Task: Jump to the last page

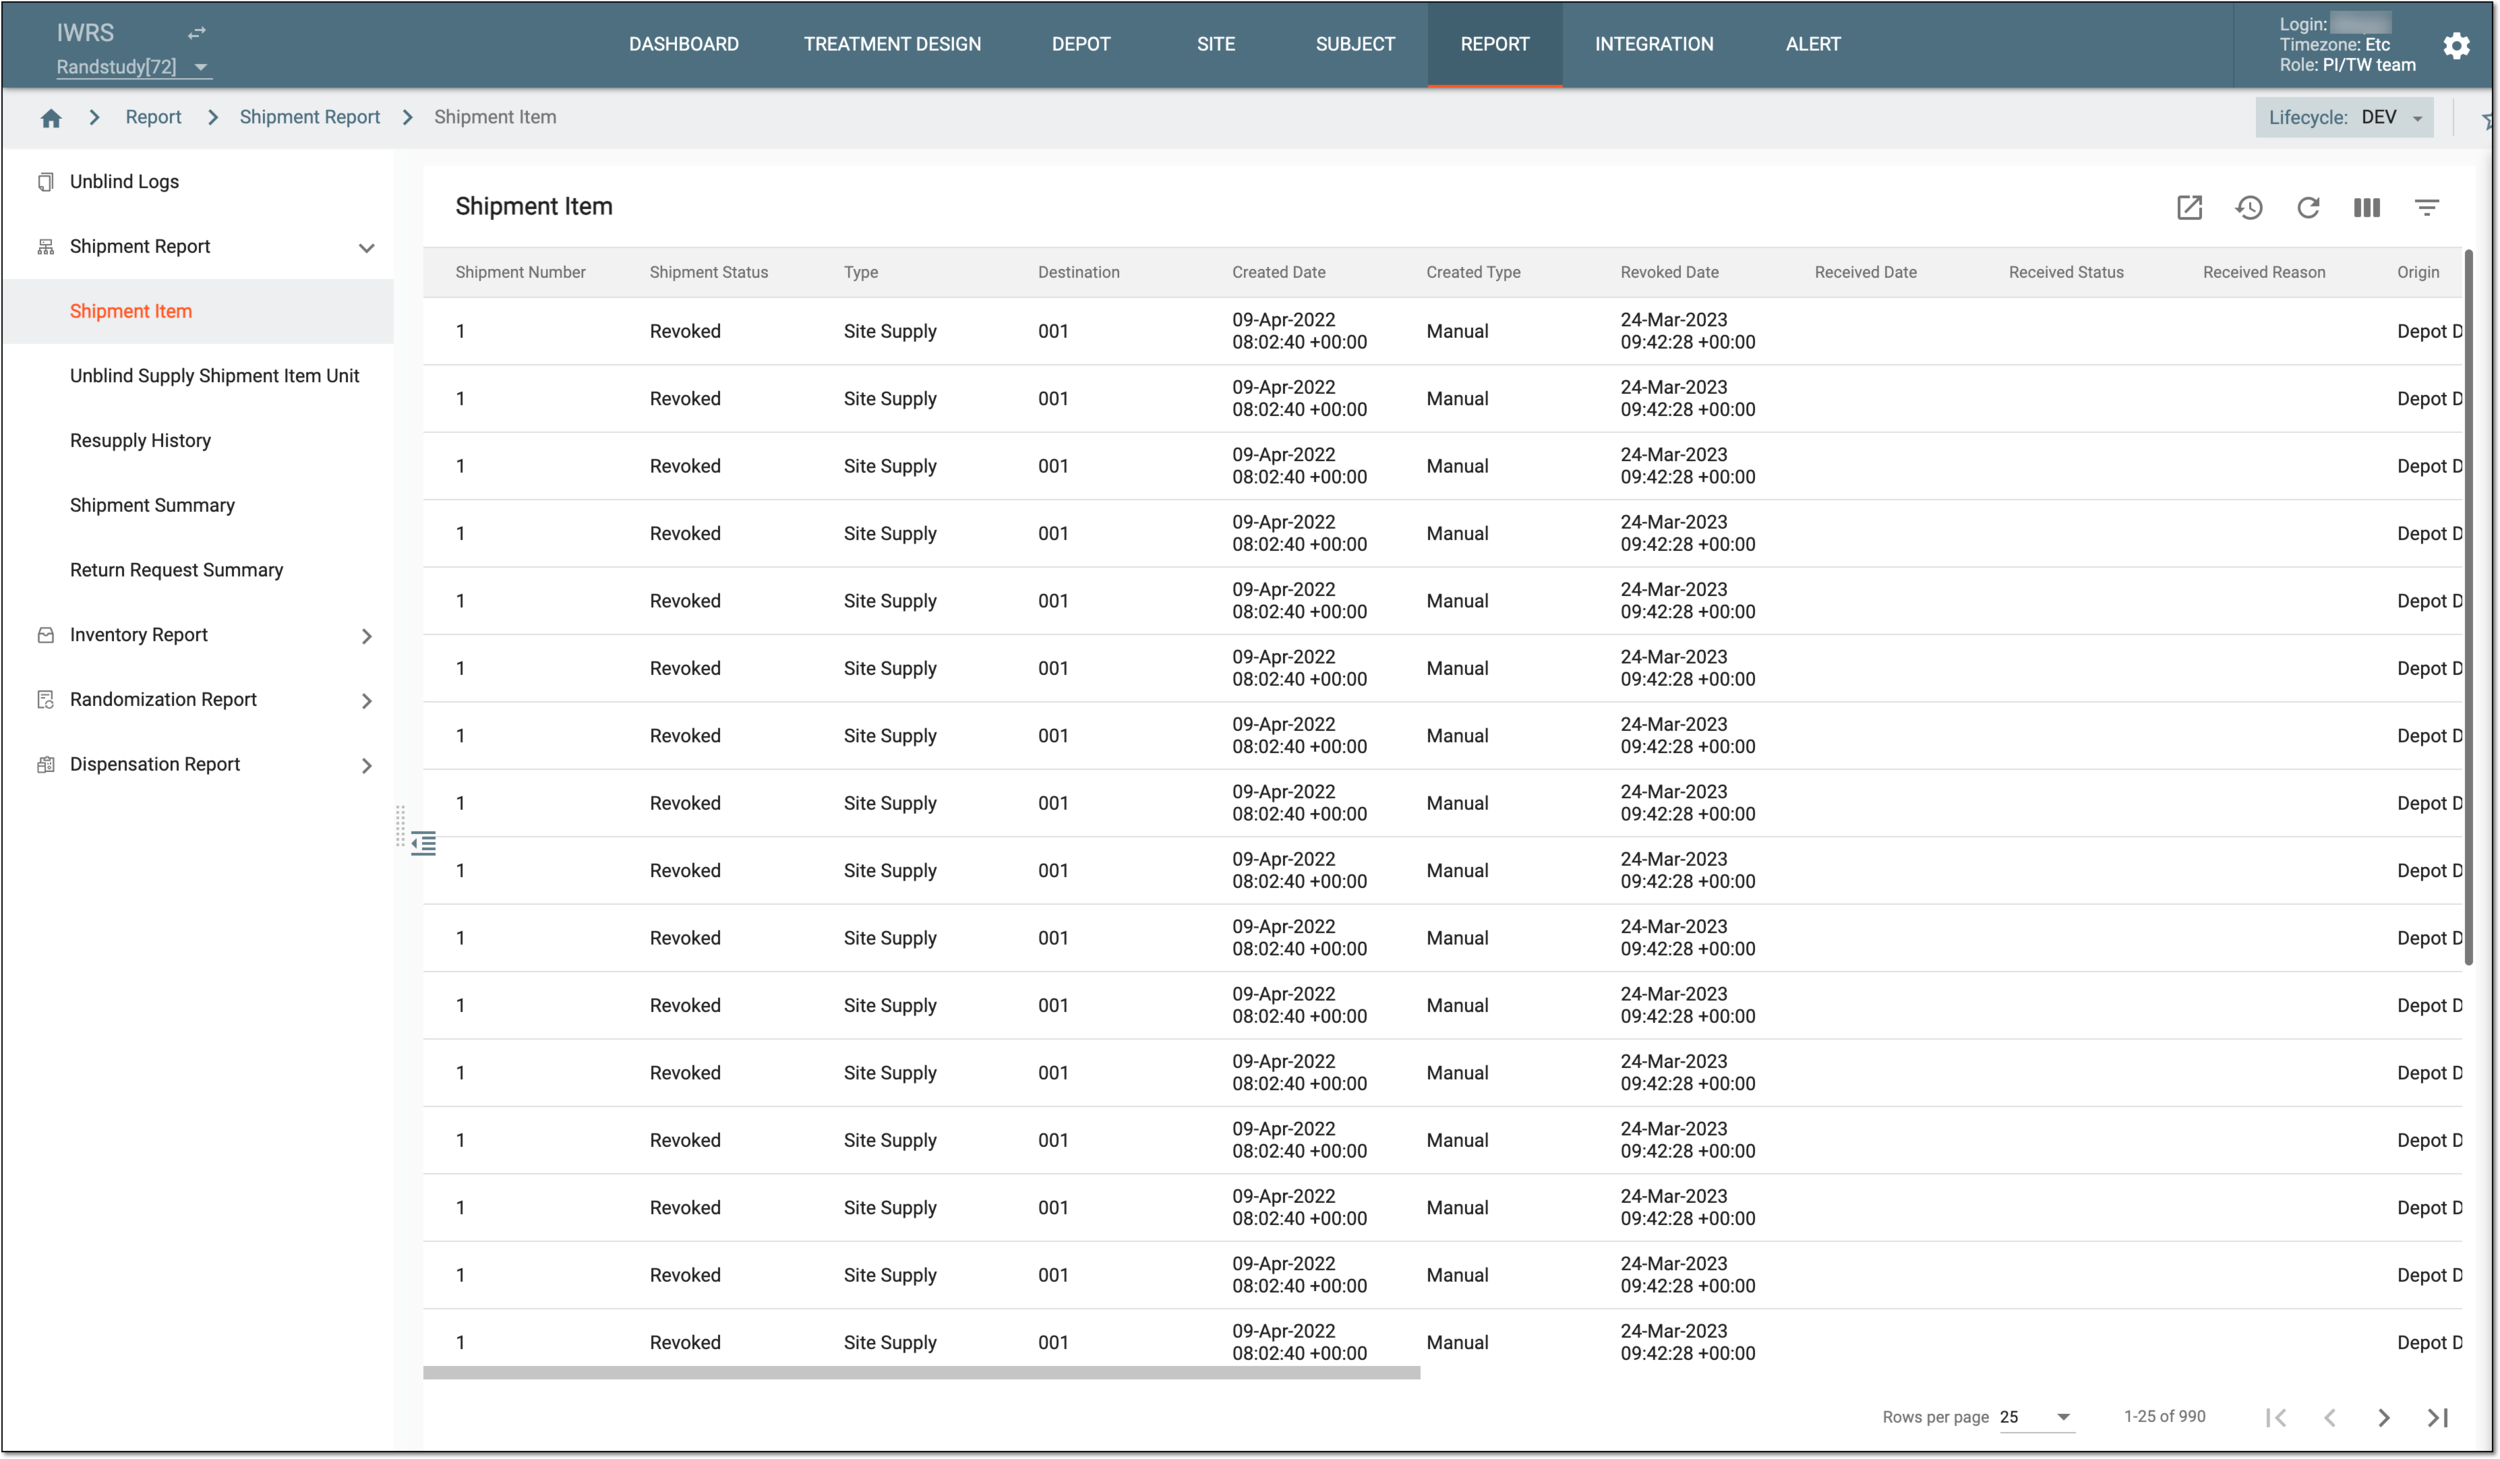Action: (2438, 1417)
